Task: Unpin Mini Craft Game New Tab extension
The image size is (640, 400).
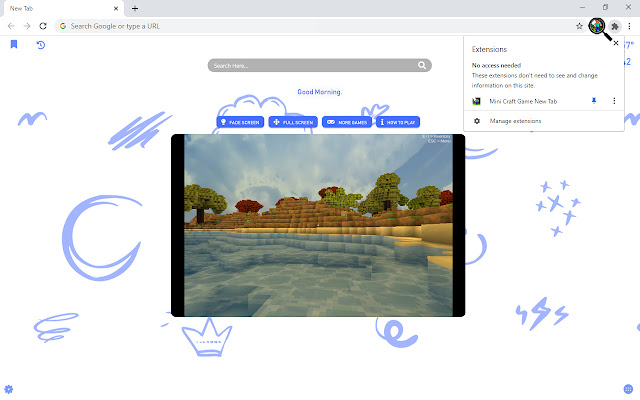Action: pos(594,101)
